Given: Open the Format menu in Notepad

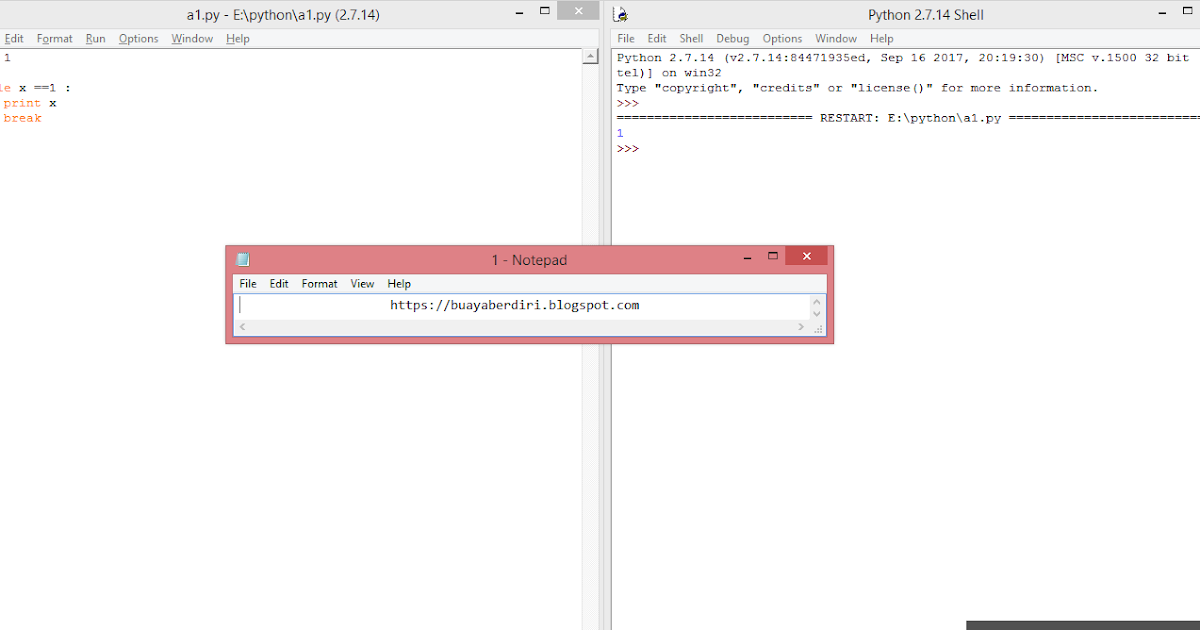Looking at the screenshot, I should click(x=319, y=283).
